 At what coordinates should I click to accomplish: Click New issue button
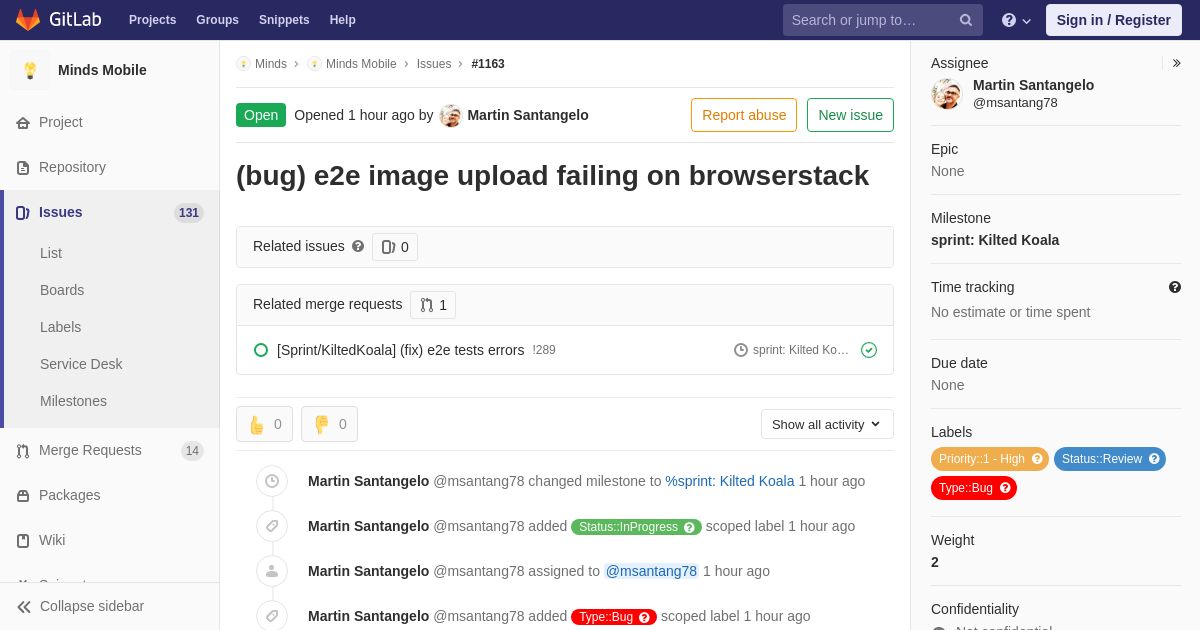click(x=850, y=115)
